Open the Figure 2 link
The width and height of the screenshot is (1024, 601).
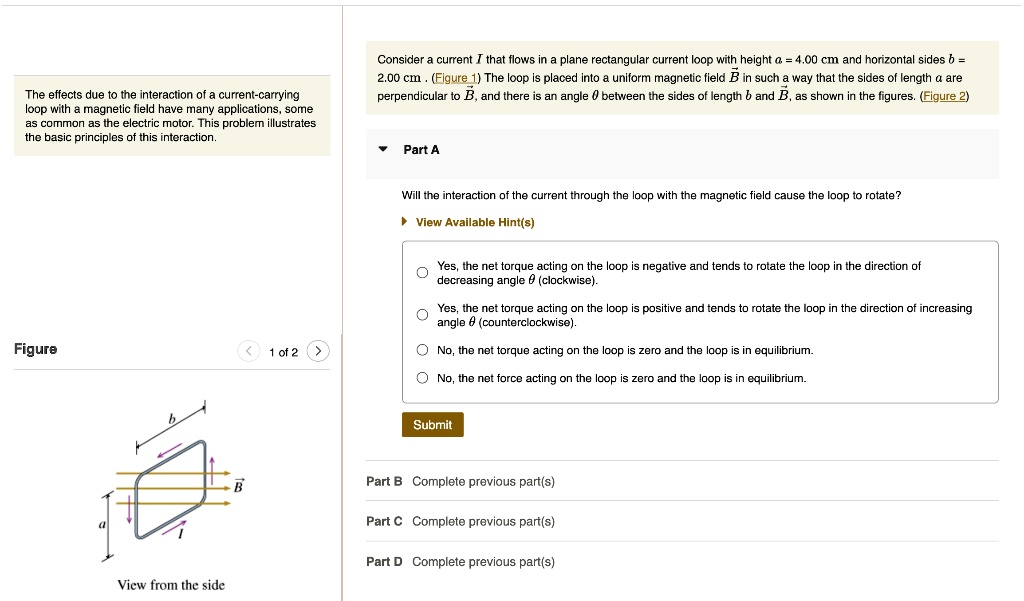coord(944,96)
